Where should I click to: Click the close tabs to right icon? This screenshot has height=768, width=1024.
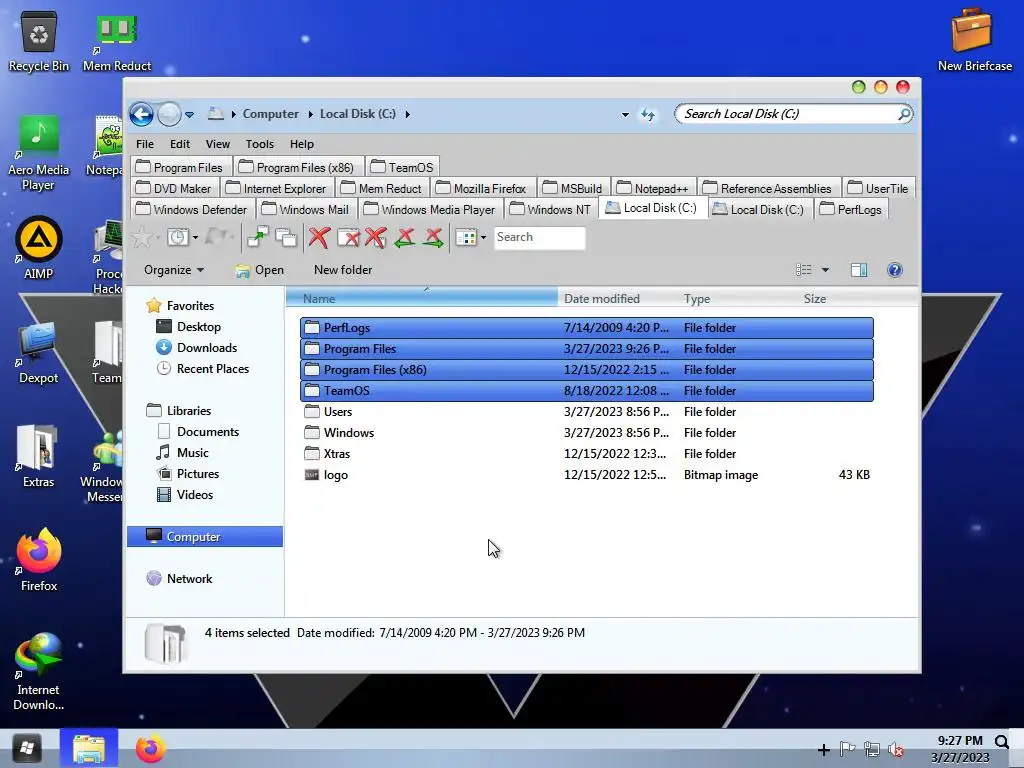(432, 237)
